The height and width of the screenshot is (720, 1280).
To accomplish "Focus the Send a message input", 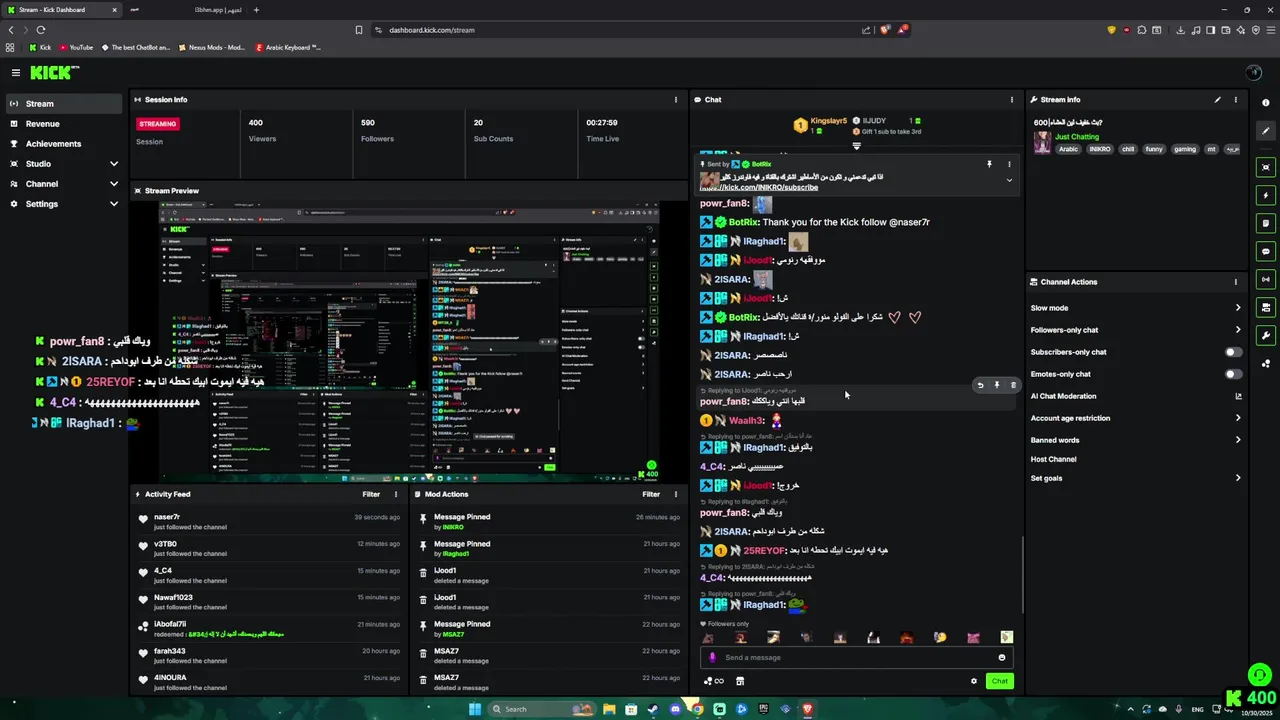I will 858,657.
